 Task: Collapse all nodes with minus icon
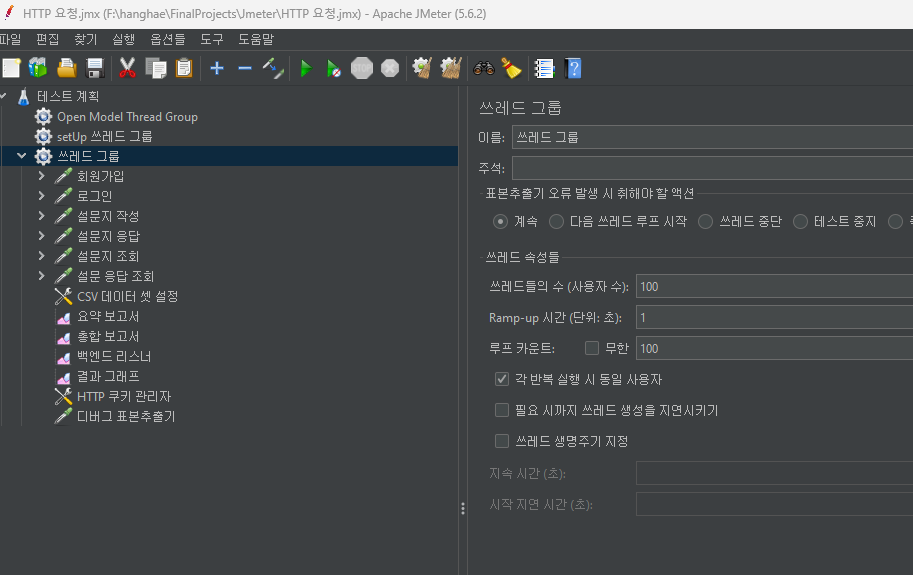[x=245, y=68]
